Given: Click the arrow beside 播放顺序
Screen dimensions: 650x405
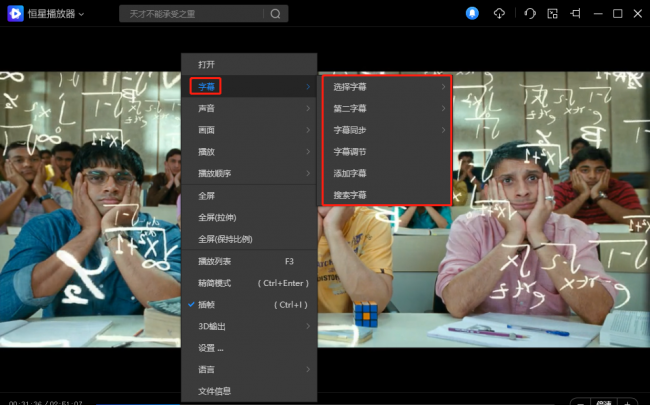Looking at the screenshot, I should (x=308, y=173).
